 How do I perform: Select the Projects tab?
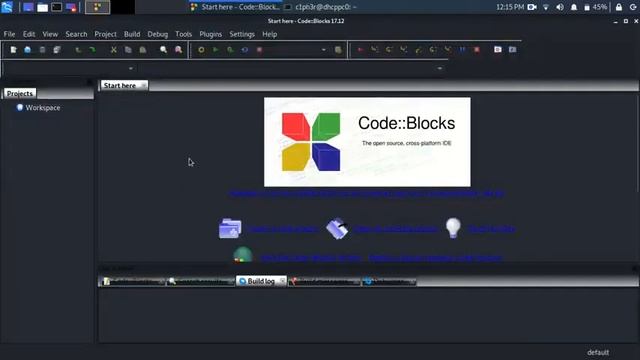20,93
